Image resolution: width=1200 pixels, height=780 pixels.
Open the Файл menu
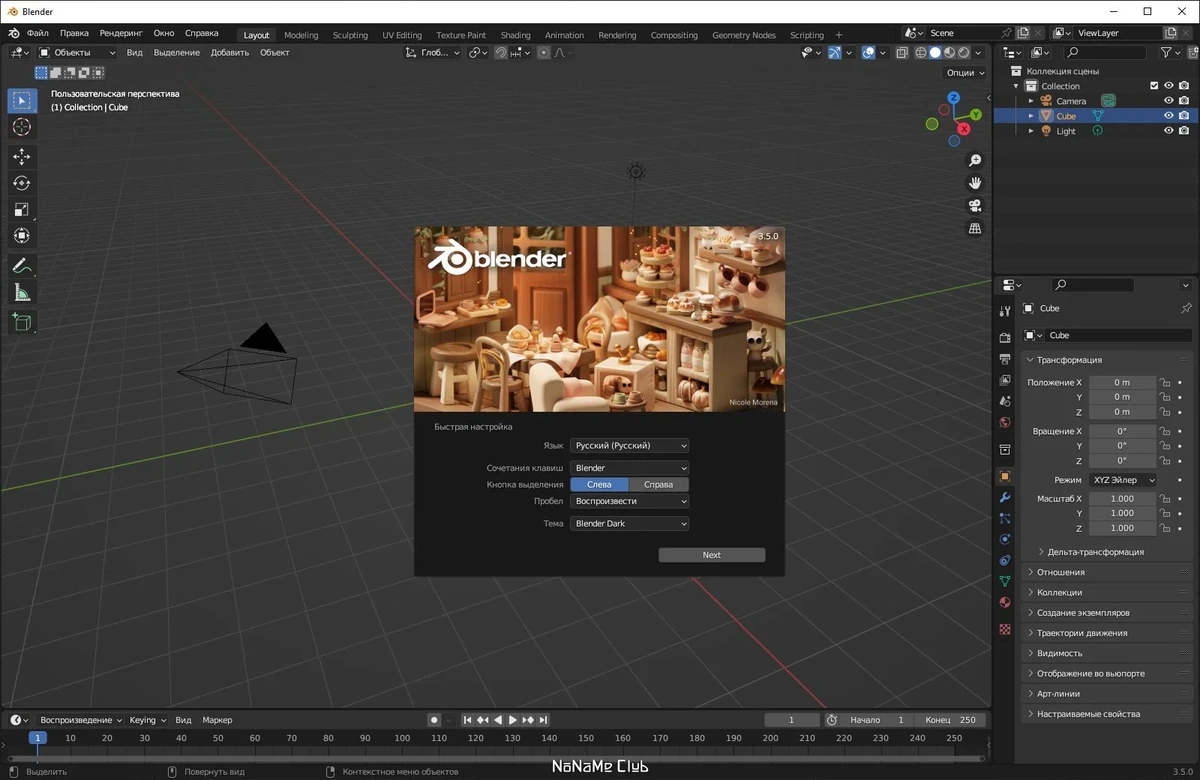tap(38, 33)
